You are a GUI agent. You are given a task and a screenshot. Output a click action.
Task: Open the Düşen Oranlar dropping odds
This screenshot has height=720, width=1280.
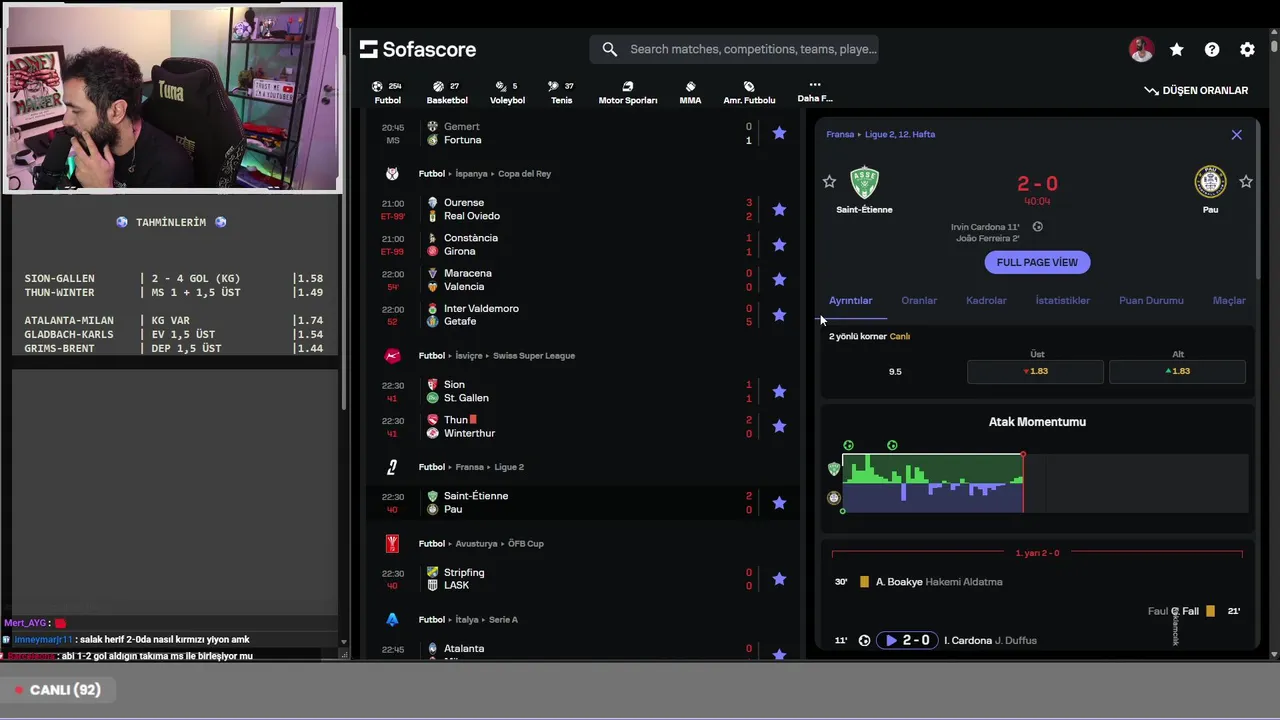(1196, 90)
